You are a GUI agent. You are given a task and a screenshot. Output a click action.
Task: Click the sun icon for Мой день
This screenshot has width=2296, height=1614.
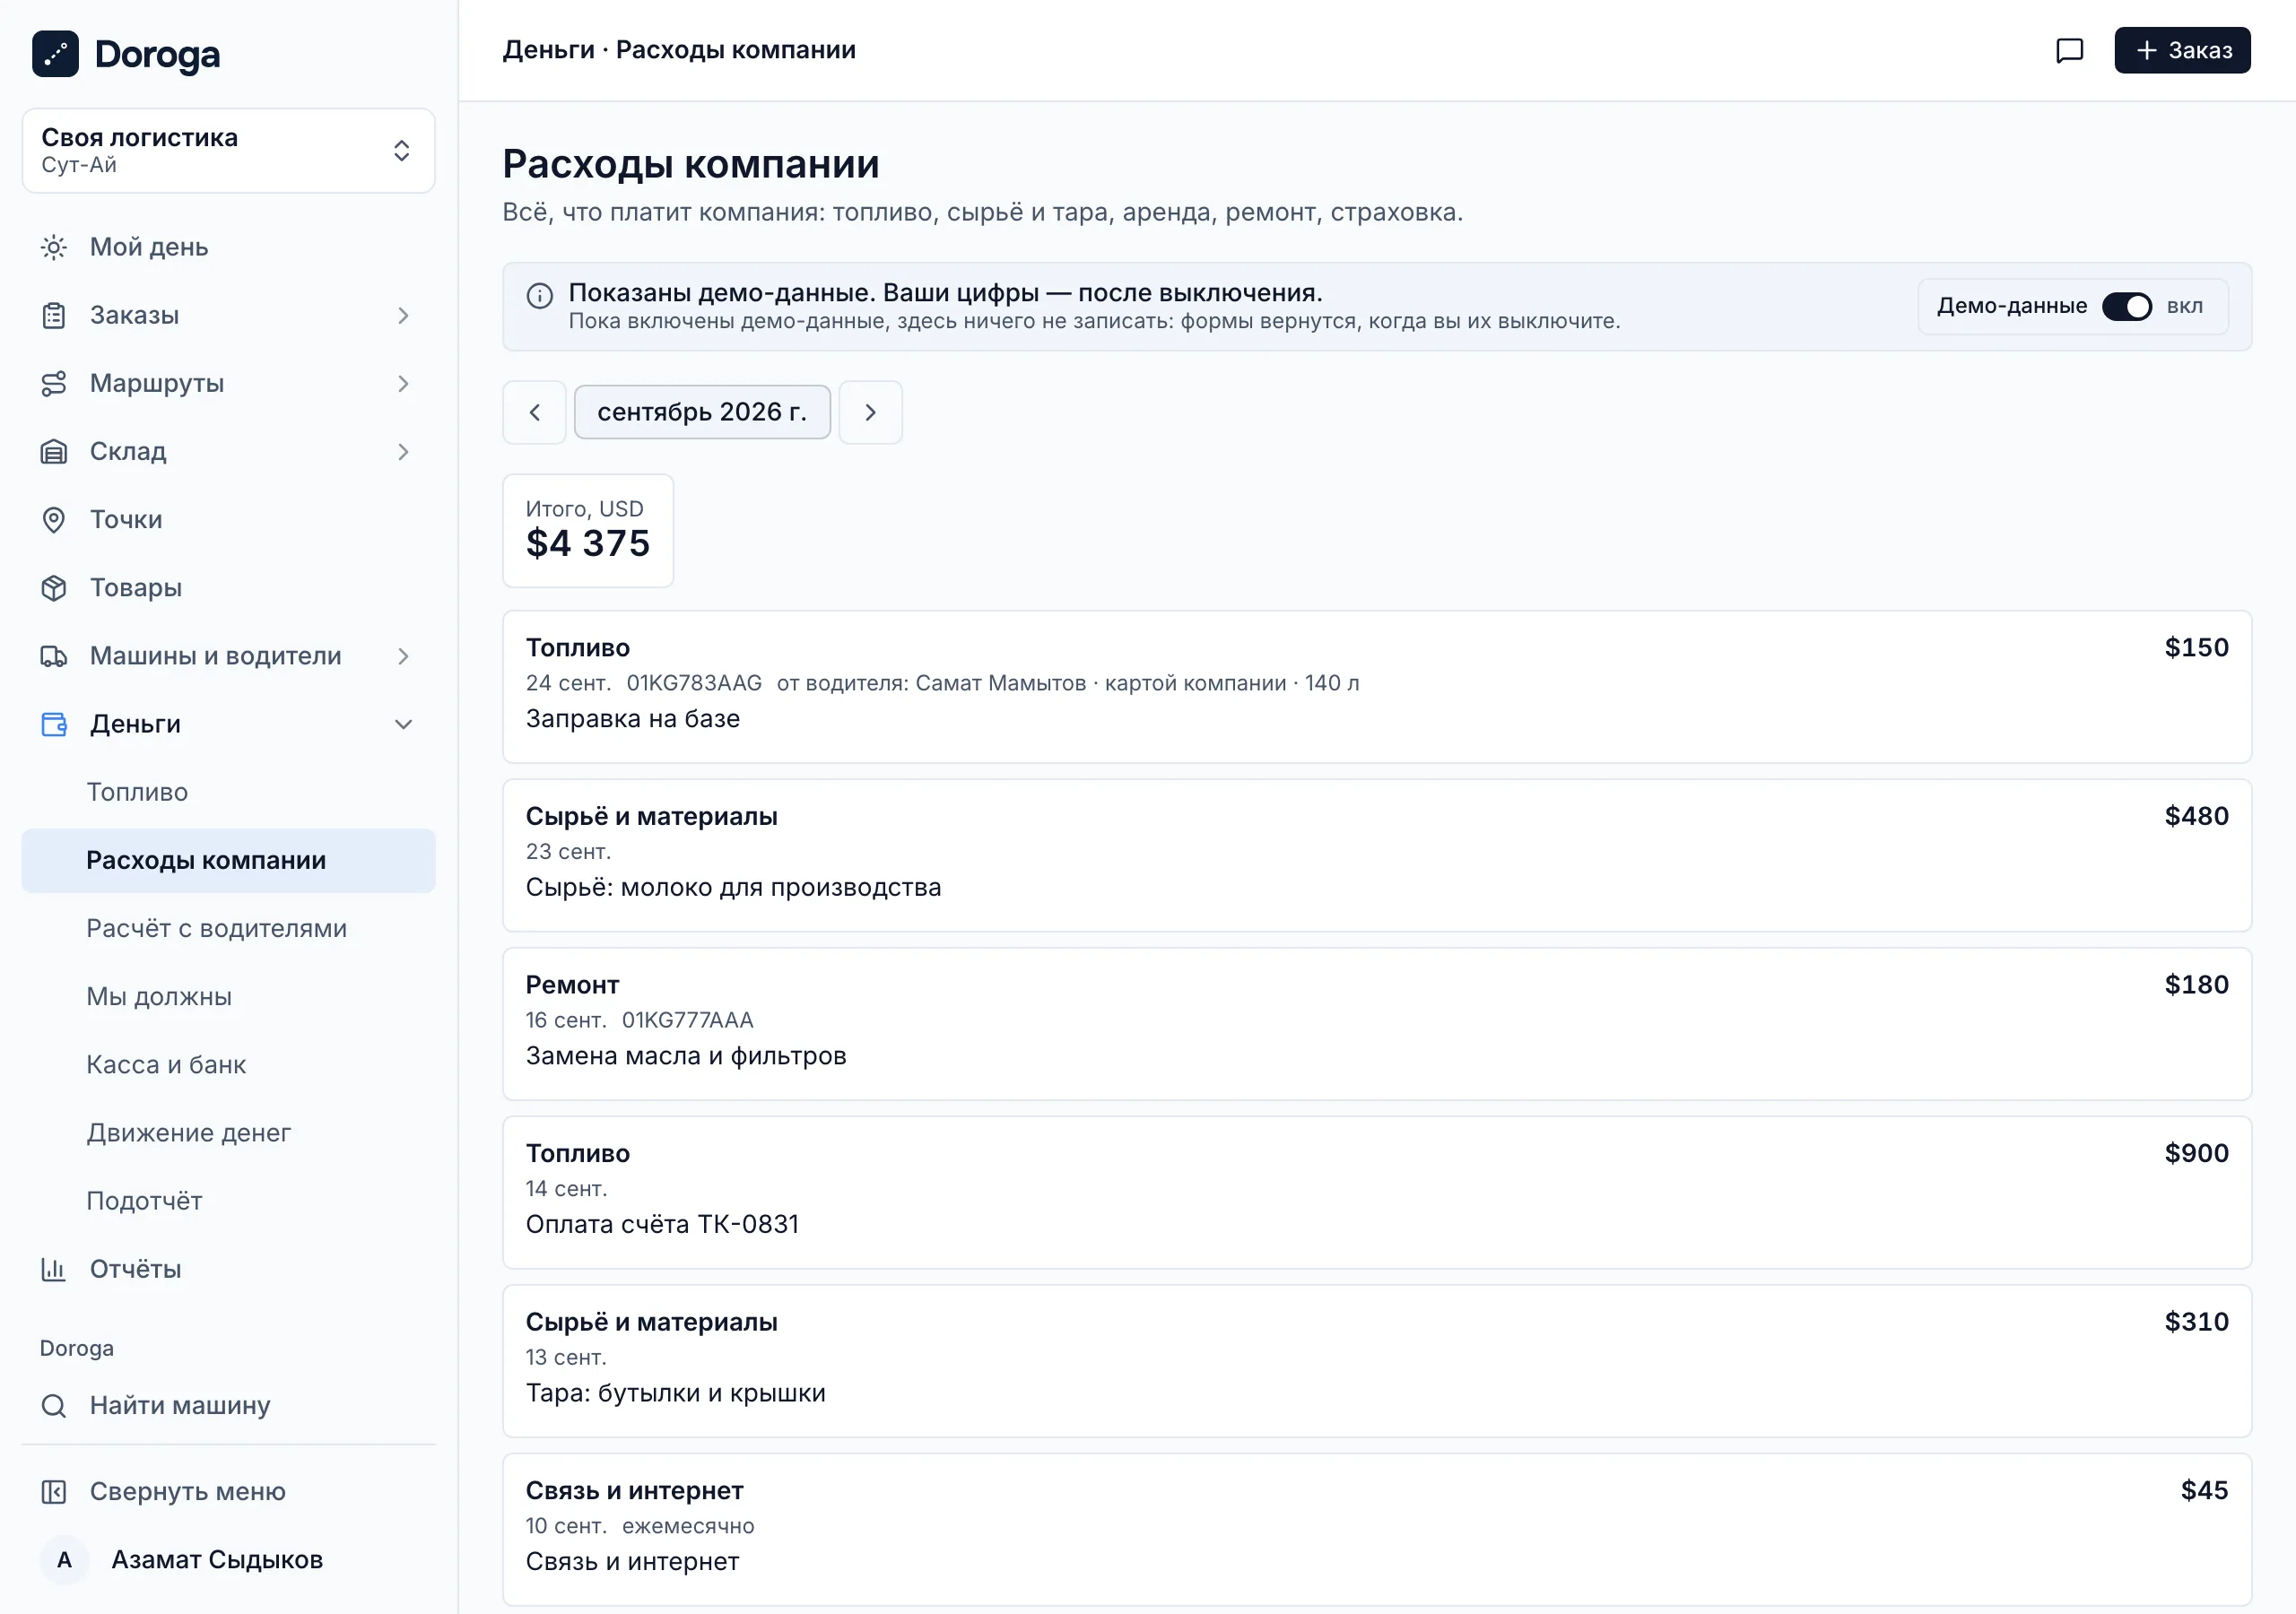point(54,247)
